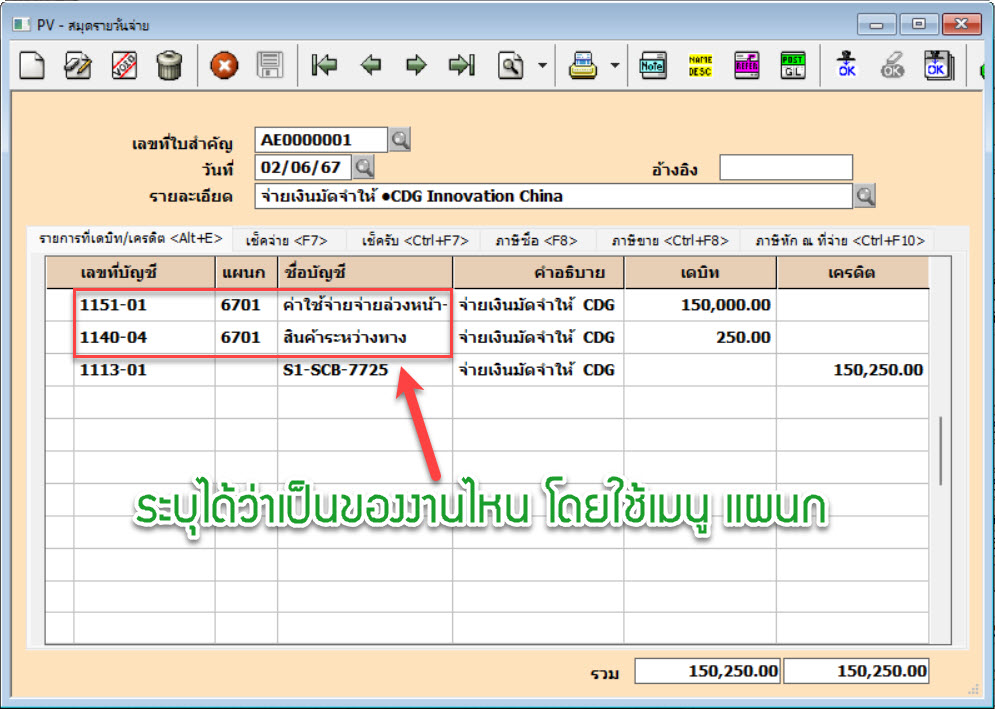Jump to the last record arrow

pos(461,66)
